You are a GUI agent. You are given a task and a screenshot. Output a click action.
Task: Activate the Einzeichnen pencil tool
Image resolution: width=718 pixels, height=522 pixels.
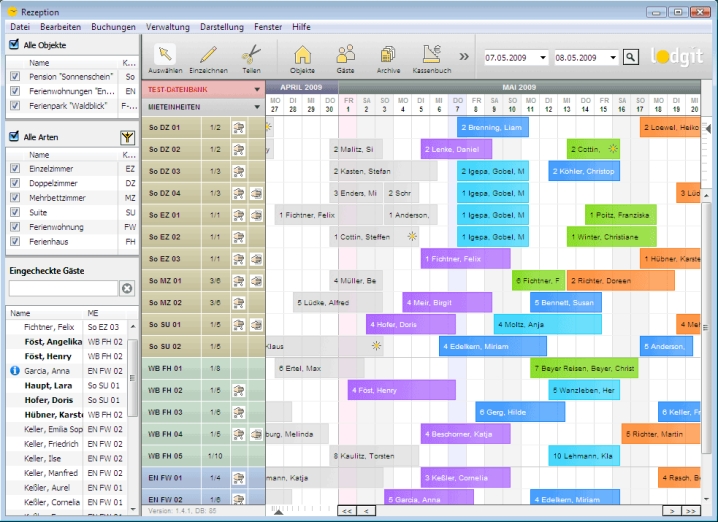point(208,58)
